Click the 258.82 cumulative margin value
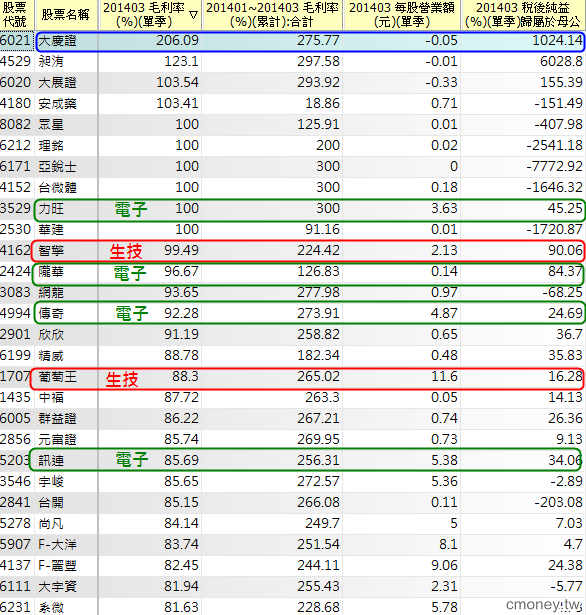 [318, 335]
